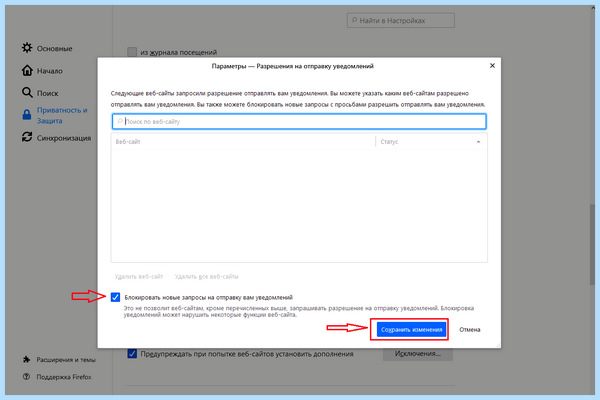Image resolution: width=600 pixels, height=400 pixels.
Task: Open the Начало settings section
Action: point(49,71)
